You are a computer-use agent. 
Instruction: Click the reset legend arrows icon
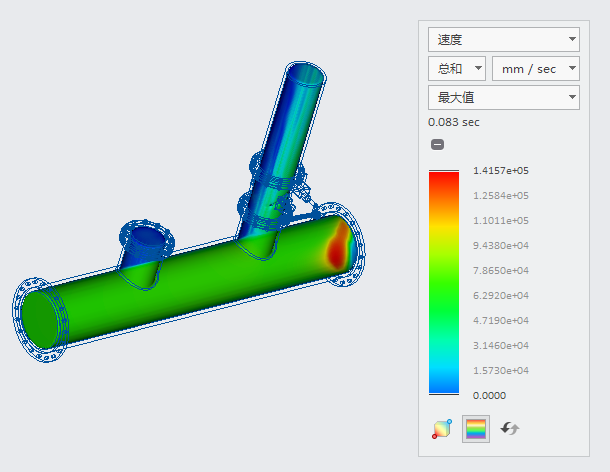click(x=510, y=429)
